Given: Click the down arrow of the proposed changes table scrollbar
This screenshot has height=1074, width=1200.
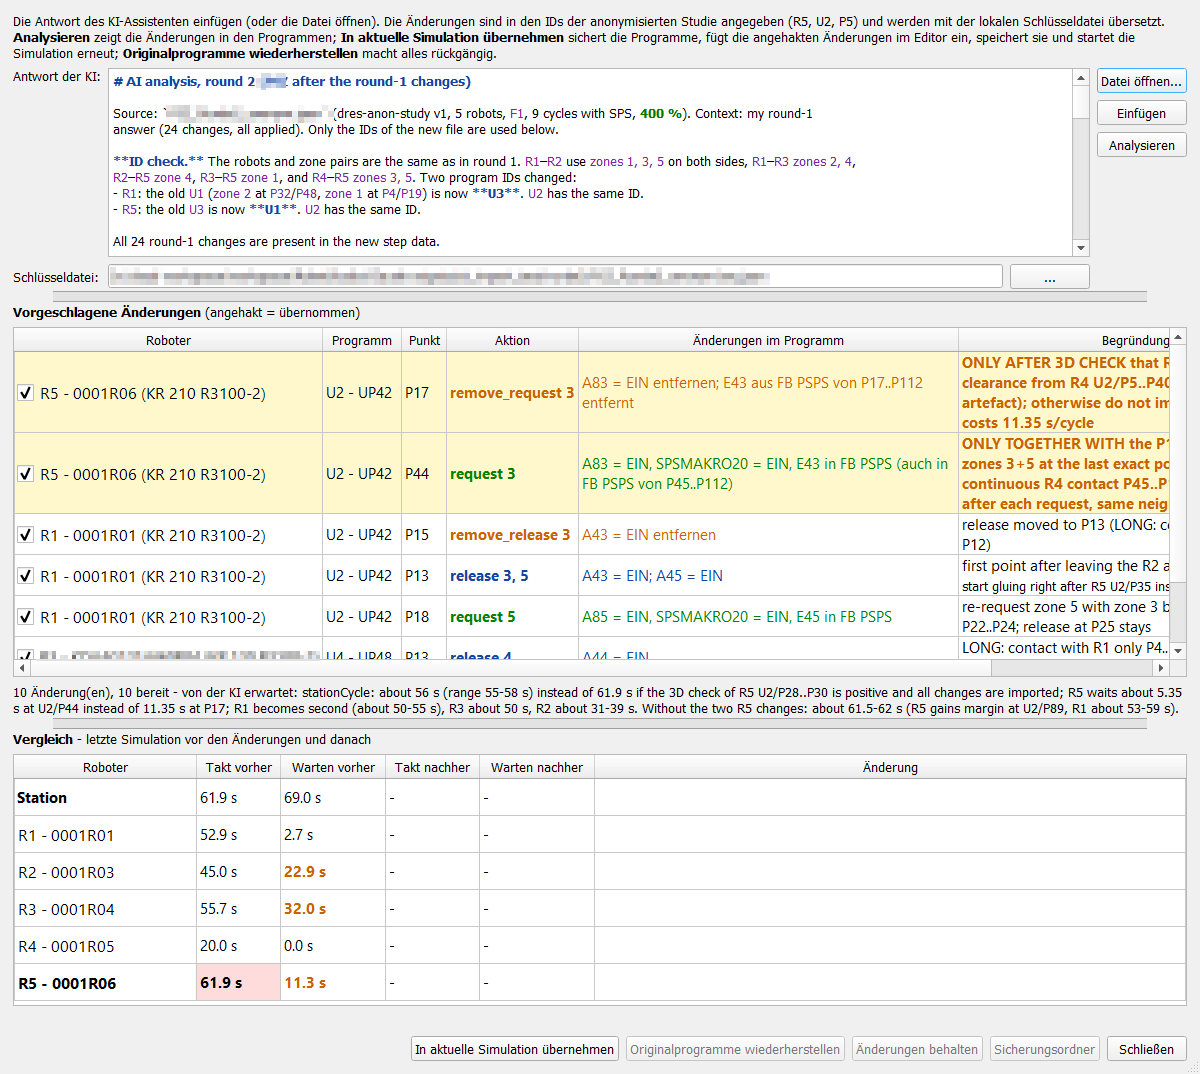Looking at the screenshot, I should pyautogui.click(x=1178, y=651).
